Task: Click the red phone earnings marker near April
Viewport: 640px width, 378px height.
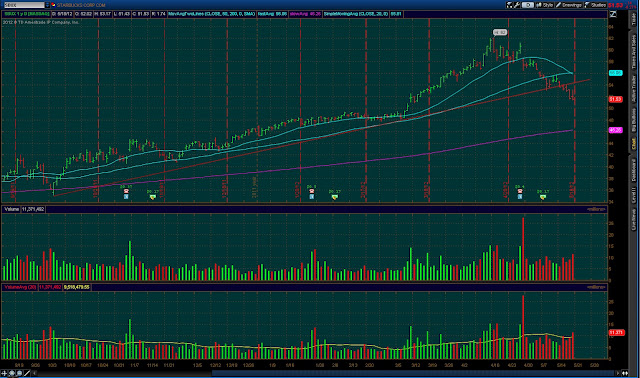Action: tap(520, 191)
